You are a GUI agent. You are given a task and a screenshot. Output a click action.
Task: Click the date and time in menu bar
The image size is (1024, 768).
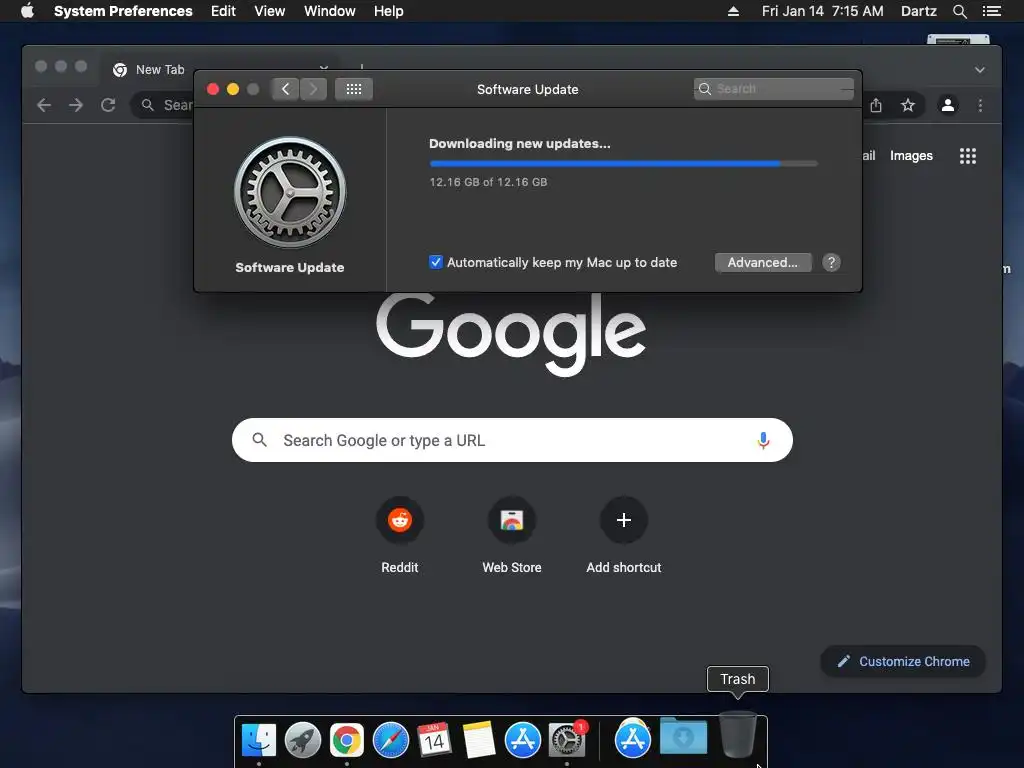point(822,11)
